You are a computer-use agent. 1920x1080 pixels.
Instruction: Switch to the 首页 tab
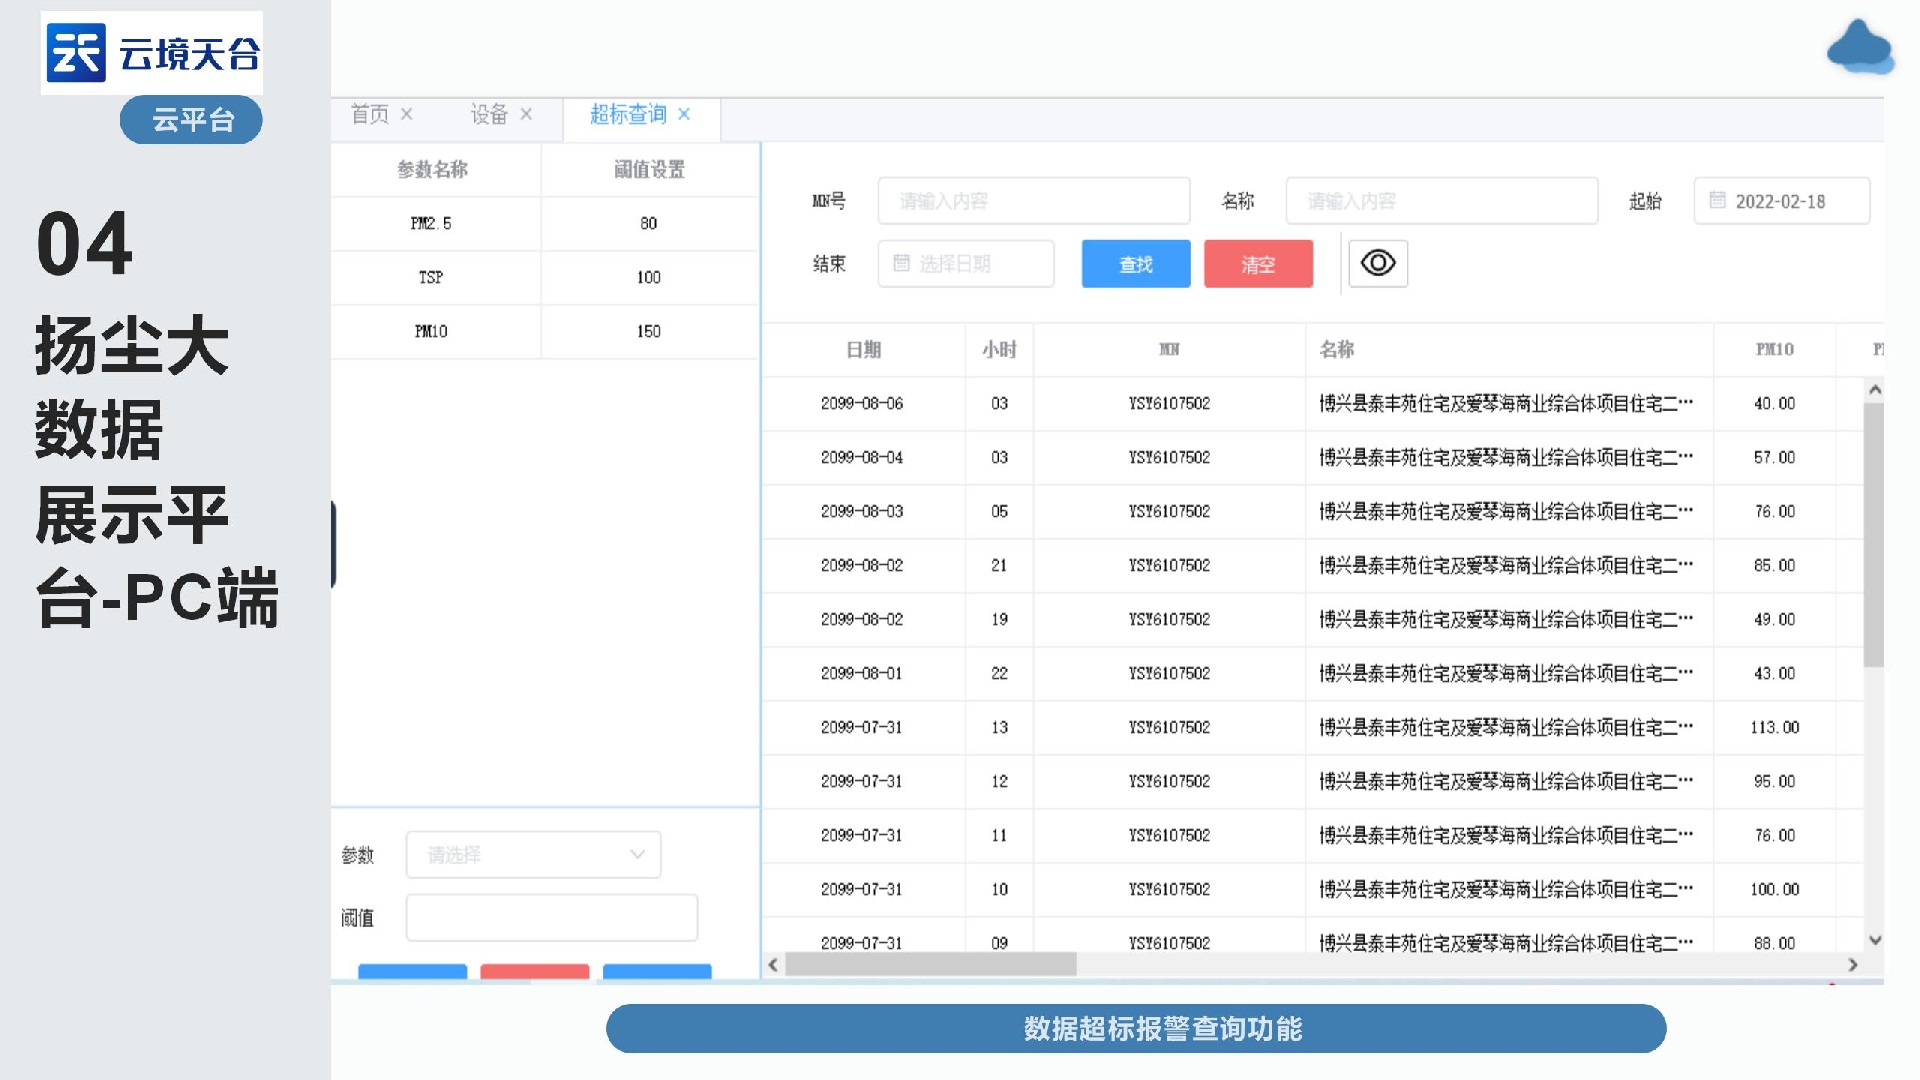tap(369, 114)
